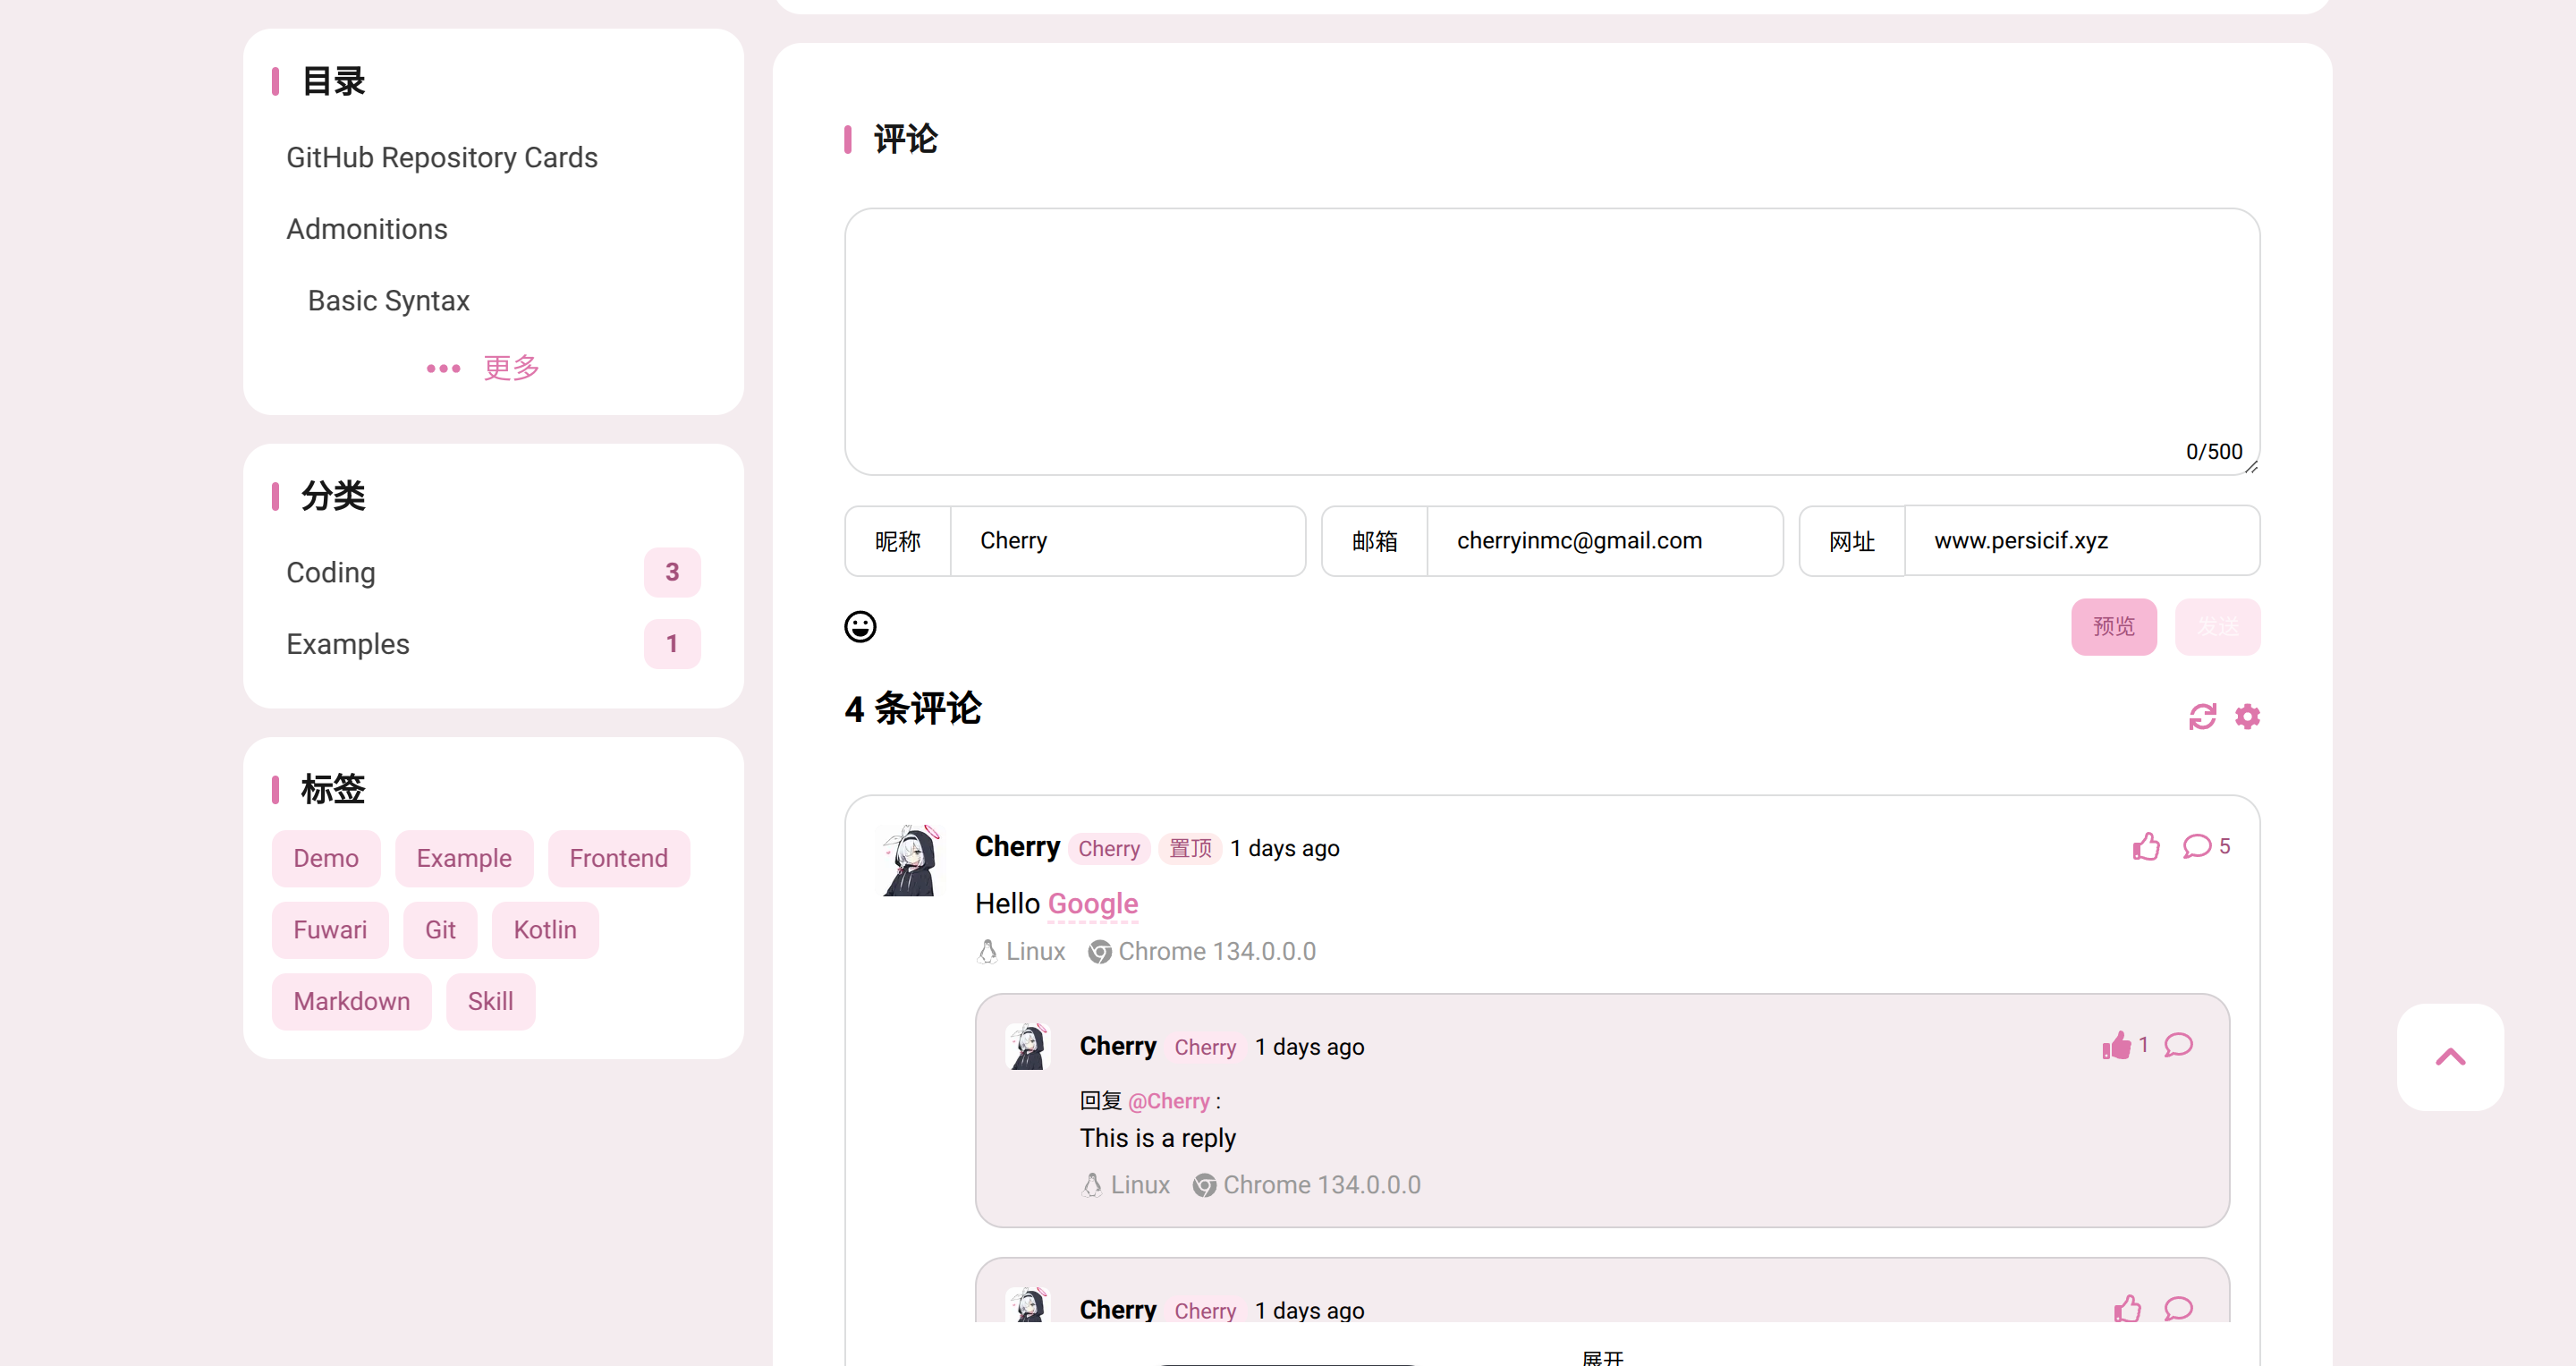Click the email field with cherryinmc@gmail.com
The height and width of the screenshot is (1366, 2576).
point(1604,541)
